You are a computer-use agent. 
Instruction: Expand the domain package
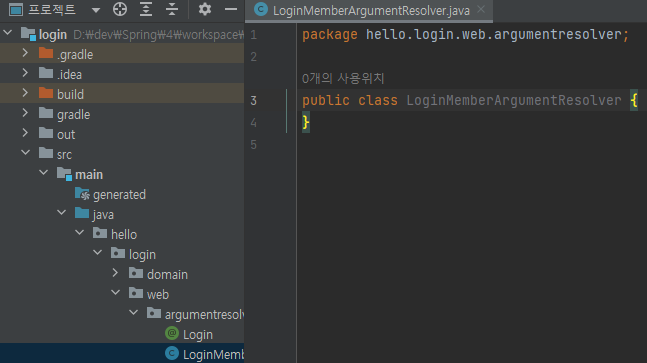tap(116, 273)
